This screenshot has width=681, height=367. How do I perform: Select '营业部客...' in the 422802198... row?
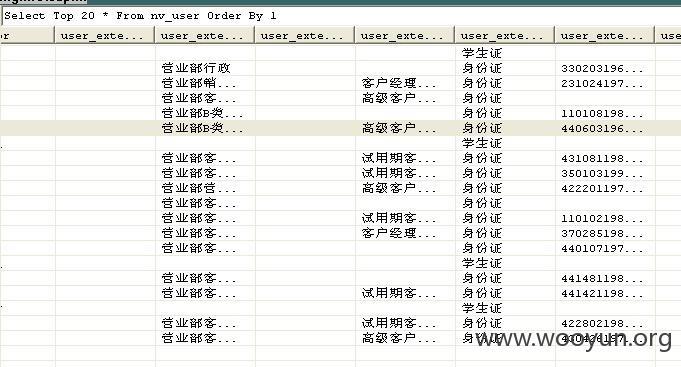198,324
